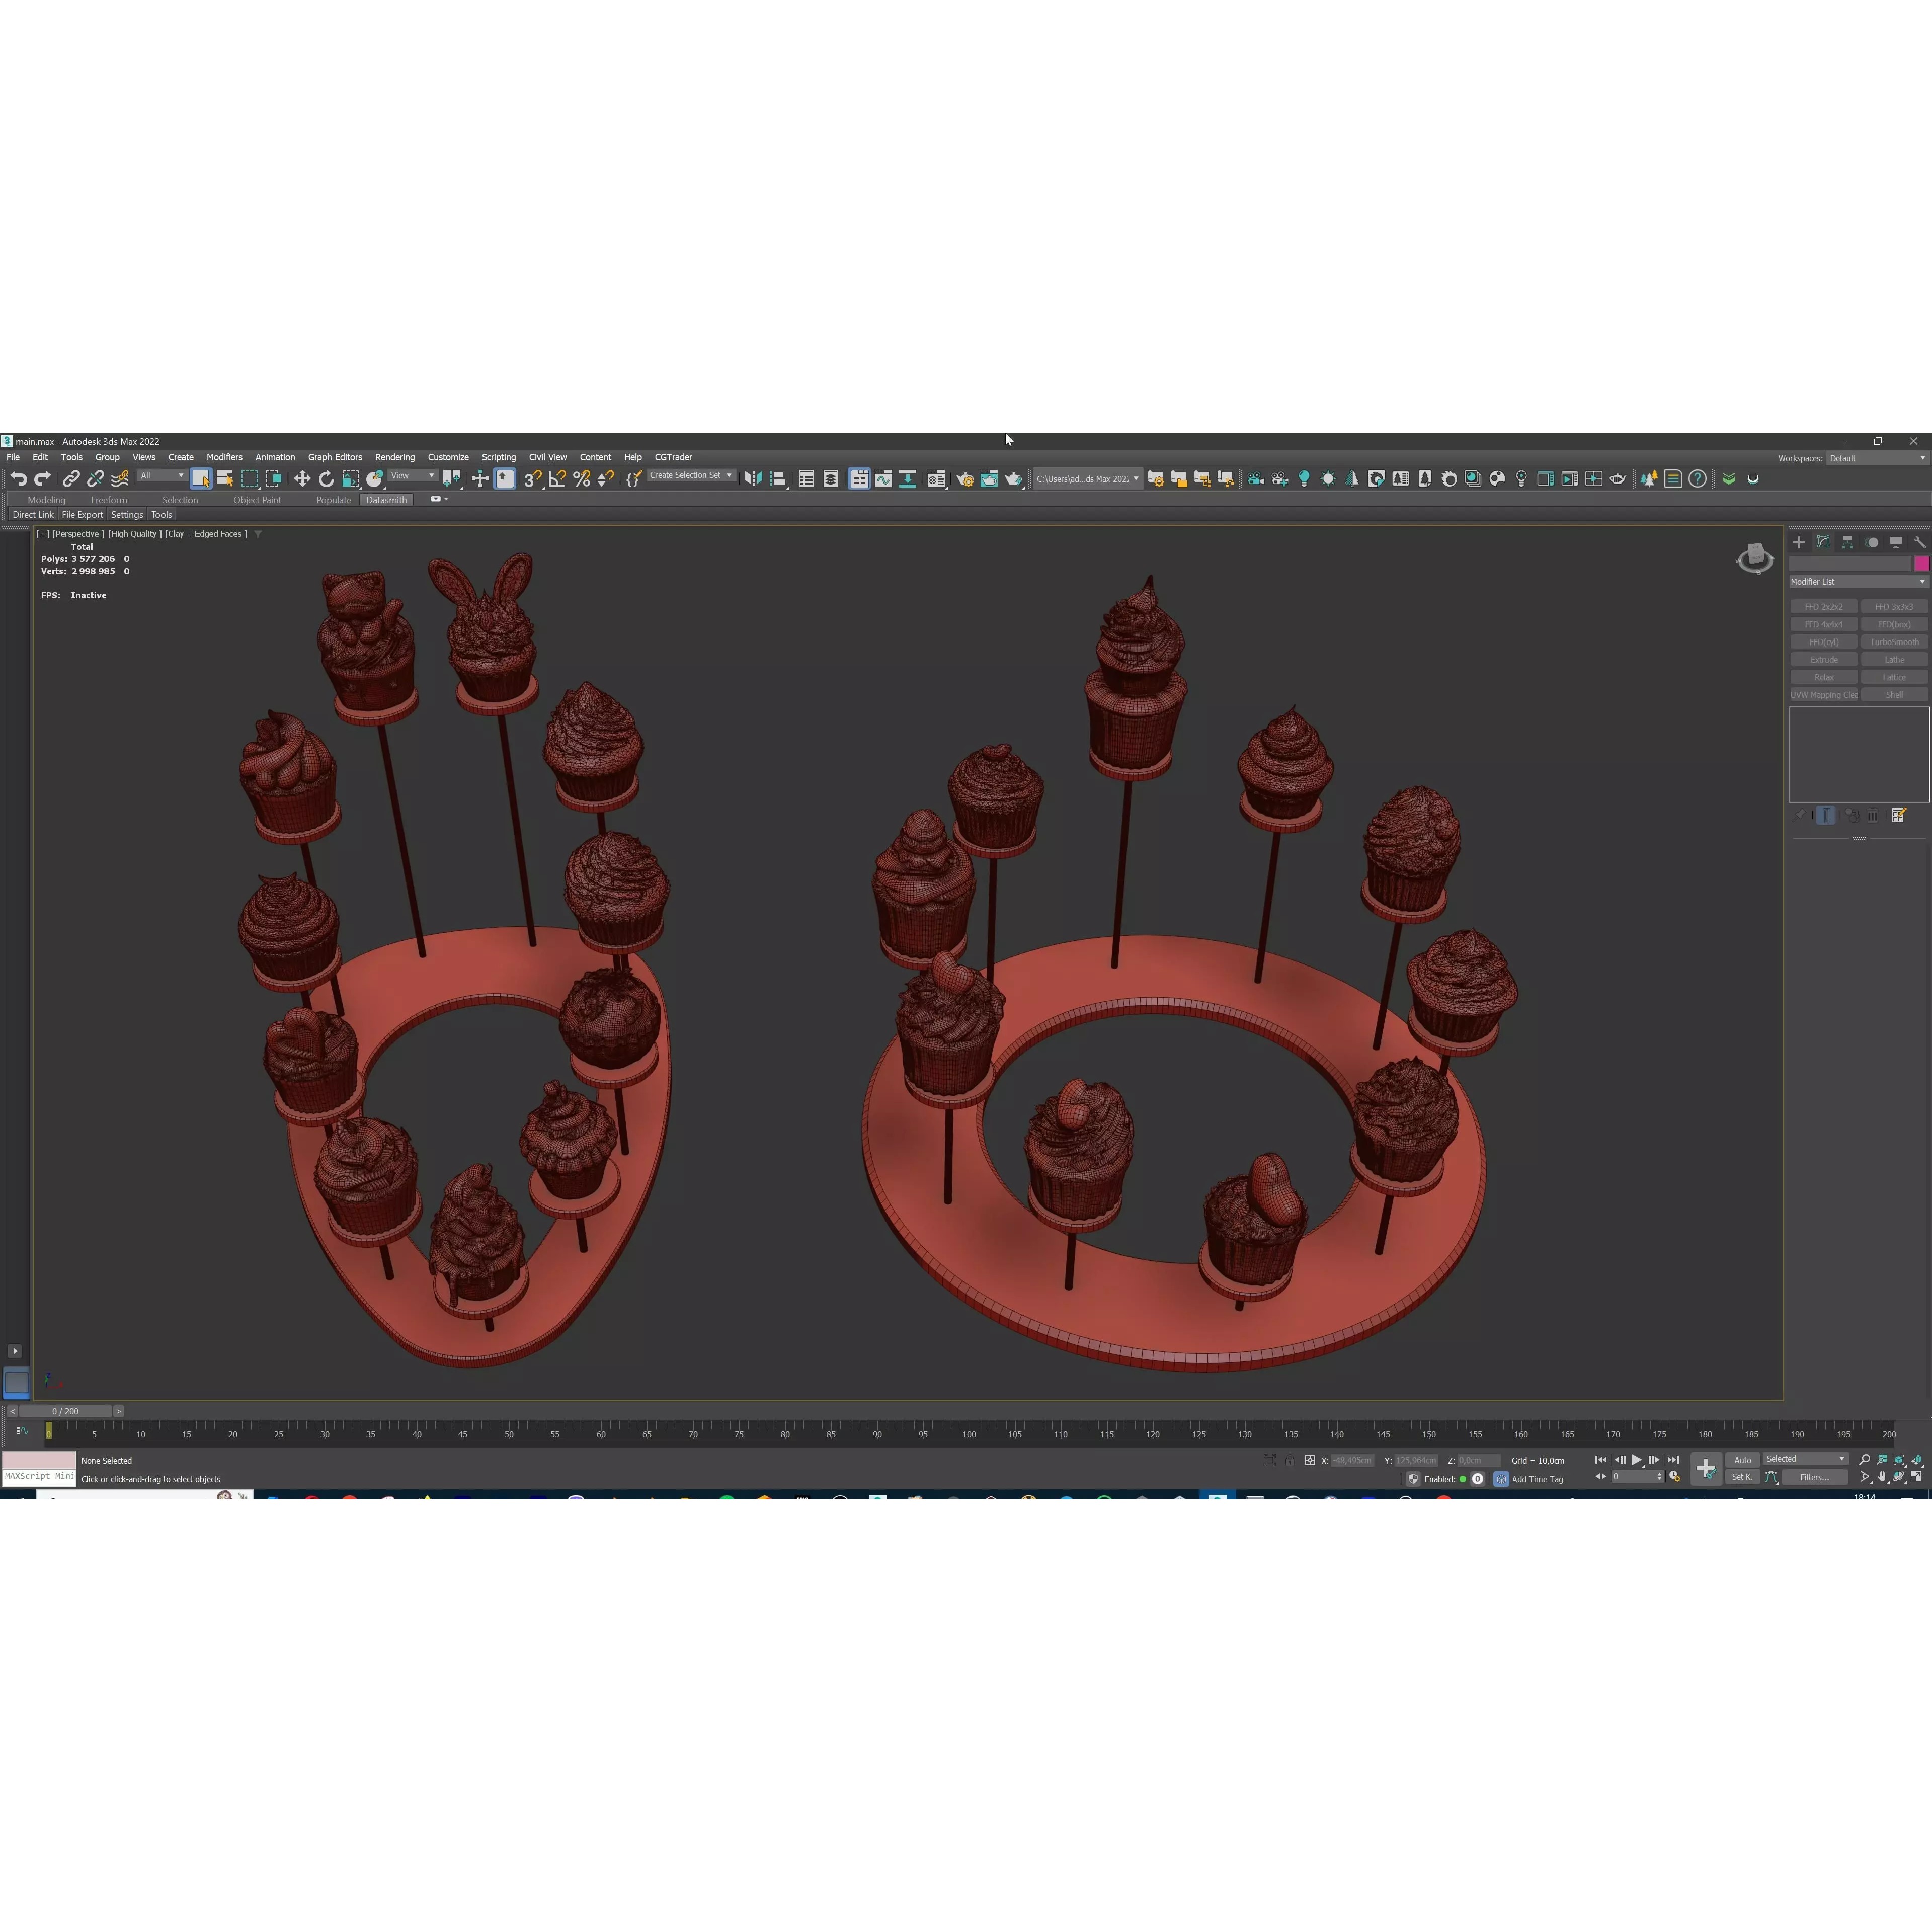
Task: Open the Zoom Extents All Selected navigation icon
Action: tap(1916, 1460)
